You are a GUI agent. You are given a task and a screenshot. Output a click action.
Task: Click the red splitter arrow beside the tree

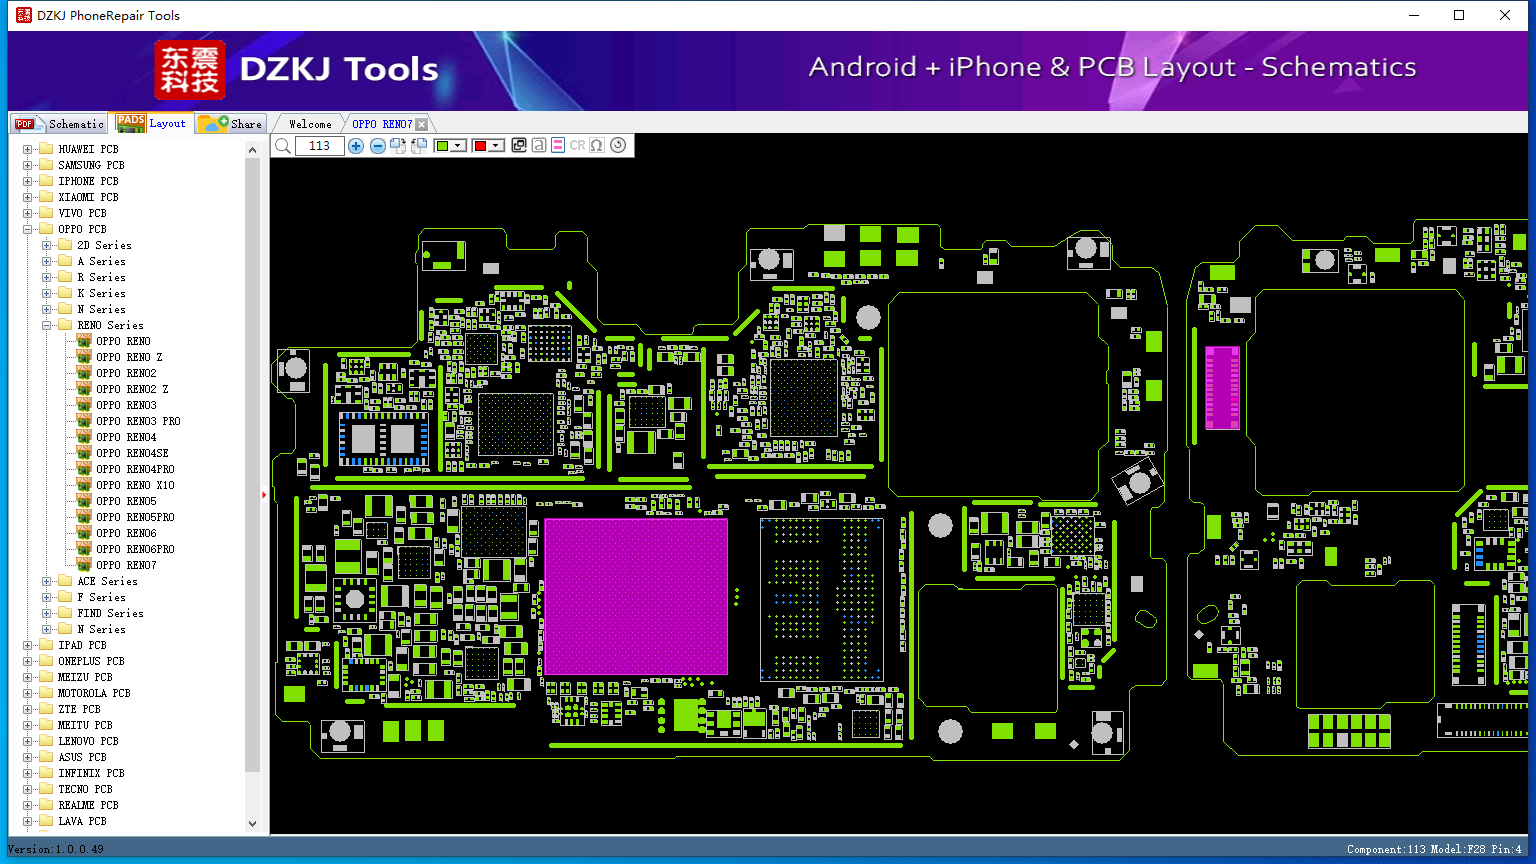[264, 494]
